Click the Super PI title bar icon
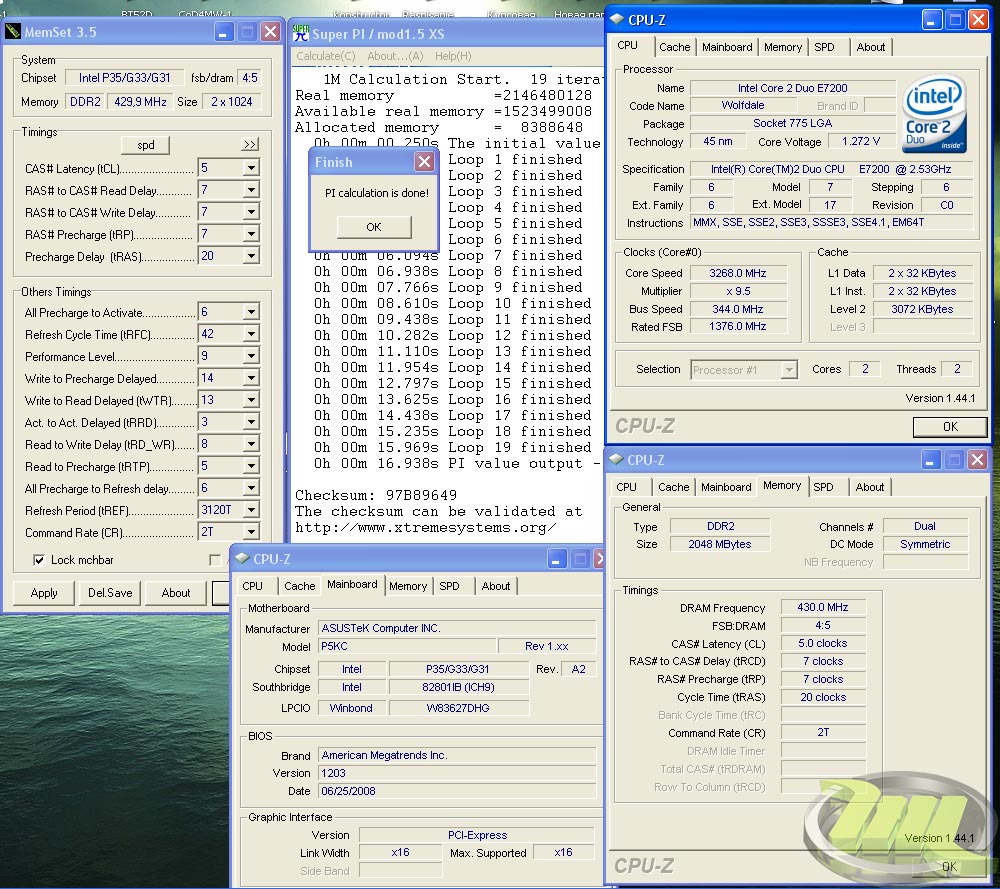1000x889 pixels. 301,33
